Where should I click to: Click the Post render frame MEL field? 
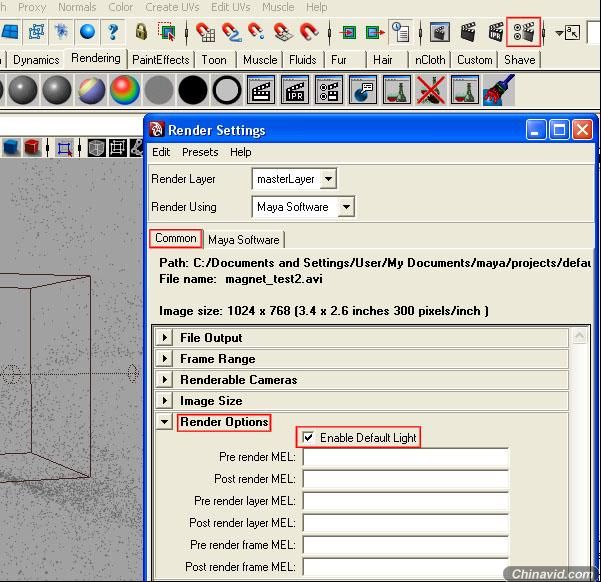tap(405, 567)
